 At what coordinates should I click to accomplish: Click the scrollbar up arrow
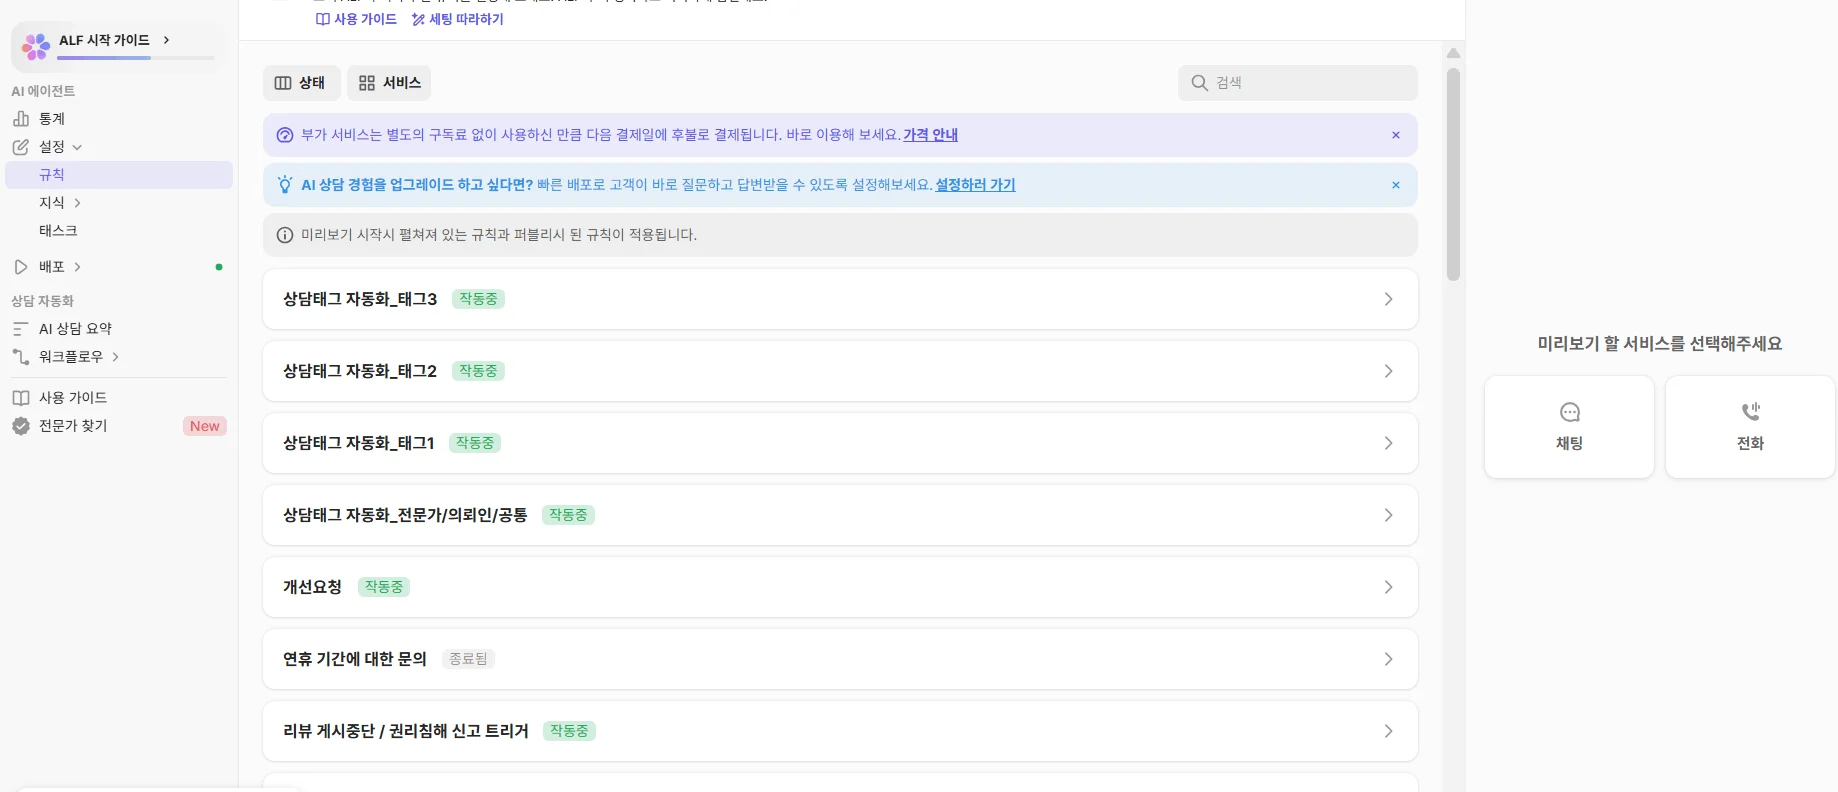click(x=1454, y=53)
